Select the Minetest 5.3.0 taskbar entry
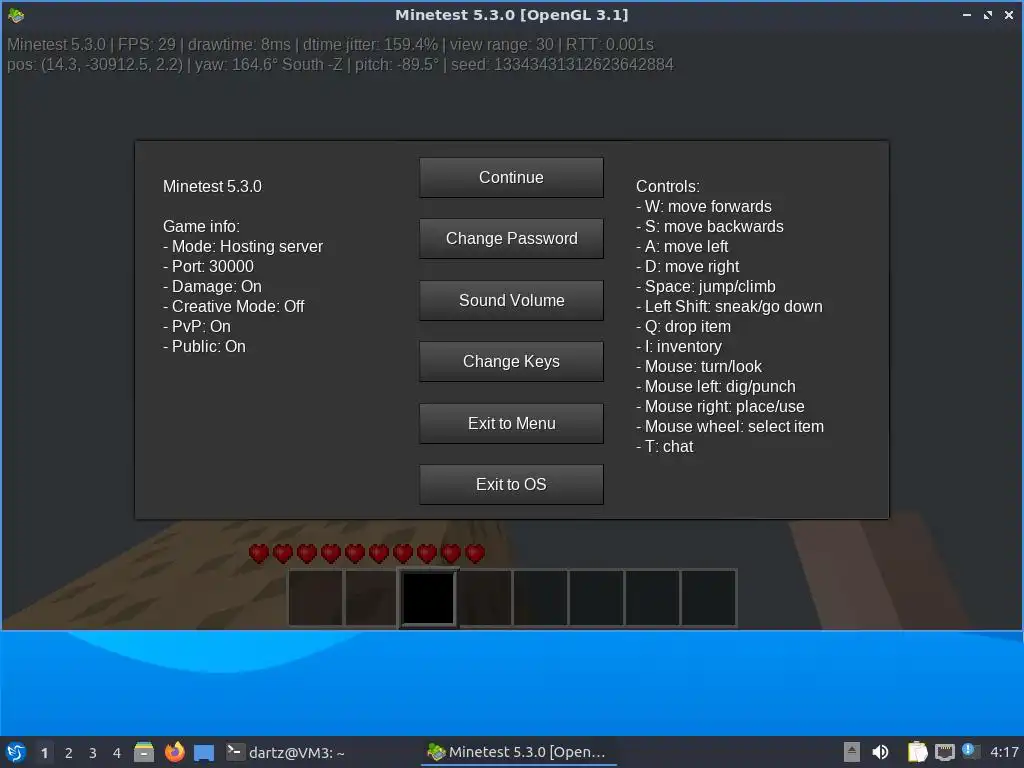This screenshot has width=1024, height=768. (518, 752)
